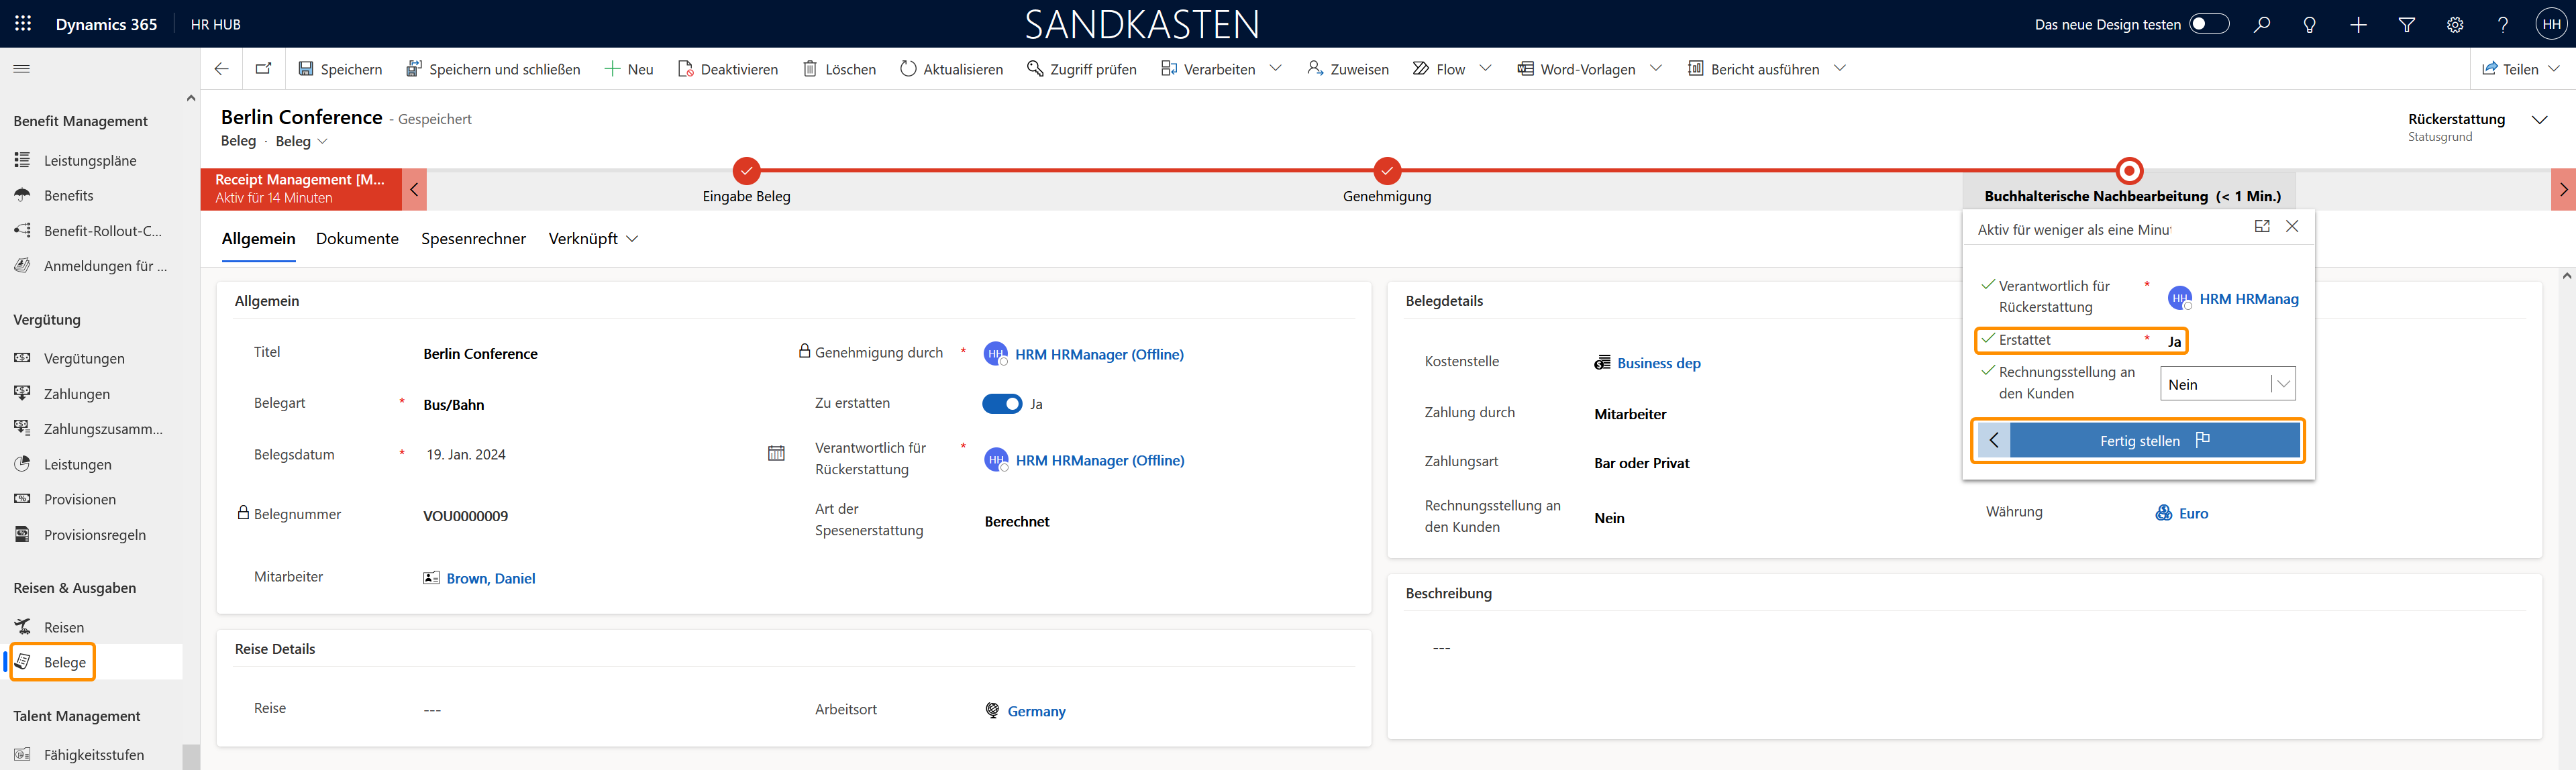2576x770 pixels.
Task: Click 'Bericht ausführen' command
Action: 1753,69
